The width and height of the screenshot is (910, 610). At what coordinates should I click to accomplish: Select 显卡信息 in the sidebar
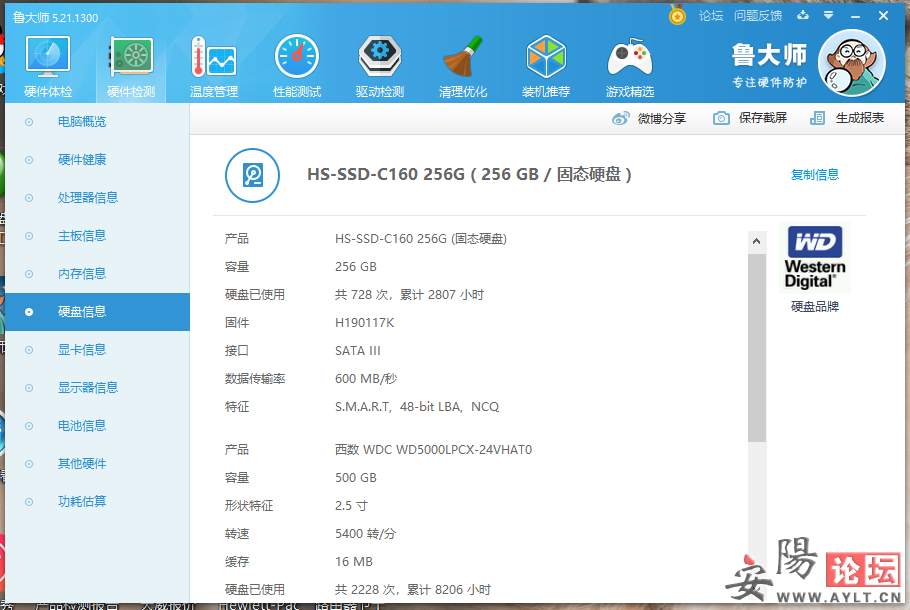click(x=82, y=349)
